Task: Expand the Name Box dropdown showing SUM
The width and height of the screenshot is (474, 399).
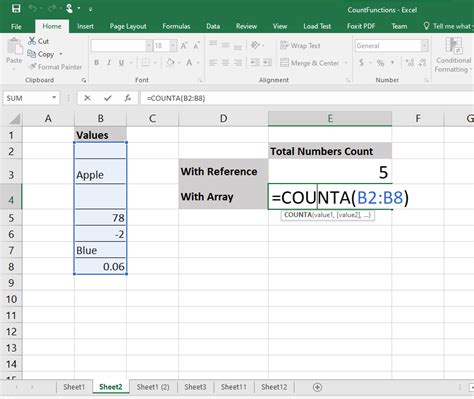Action: (x=54, y=98)
